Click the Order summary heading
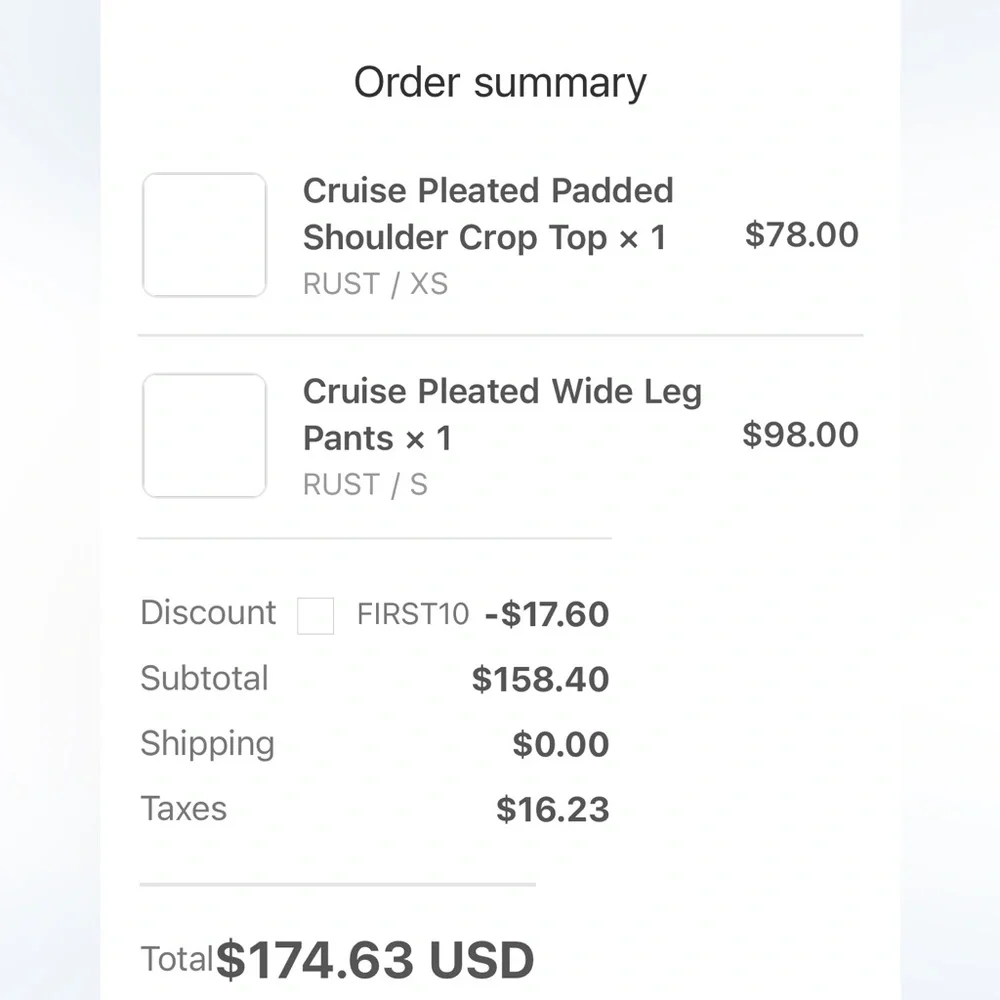This screenshot has height=1000, width=1000. [500, 84]
